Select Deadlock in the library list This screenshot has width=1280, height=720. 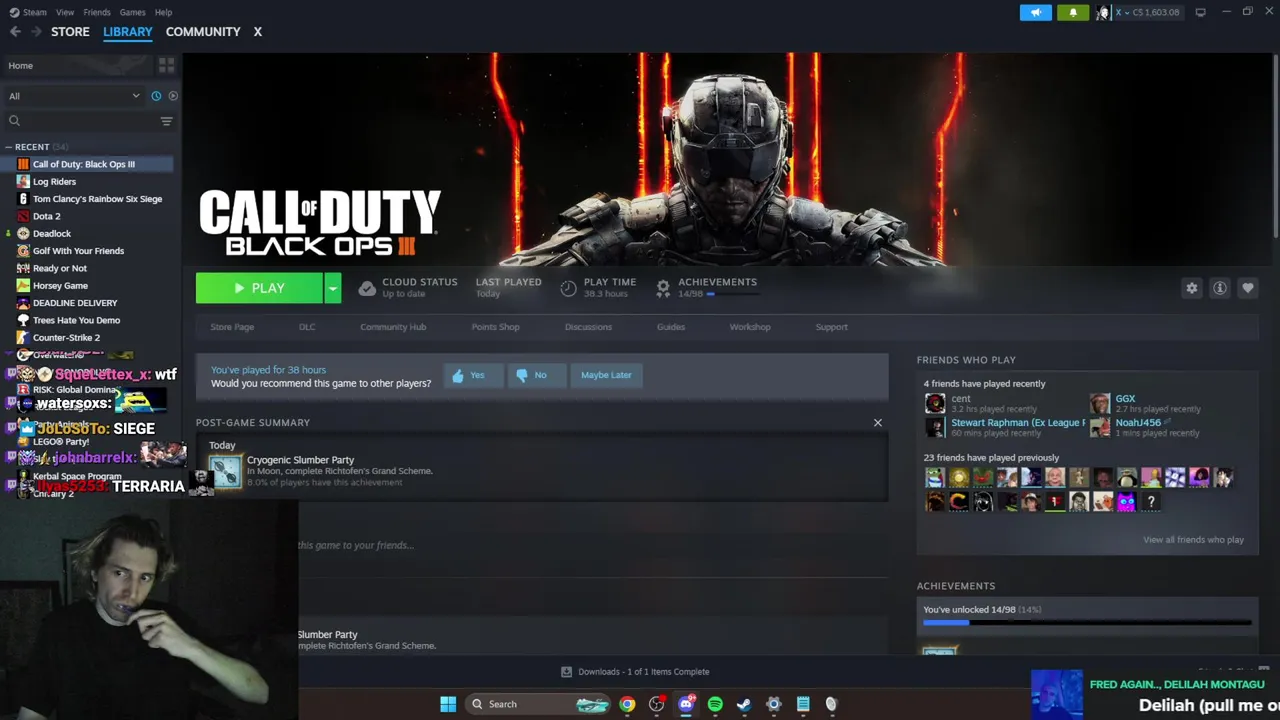coord(52,234)
